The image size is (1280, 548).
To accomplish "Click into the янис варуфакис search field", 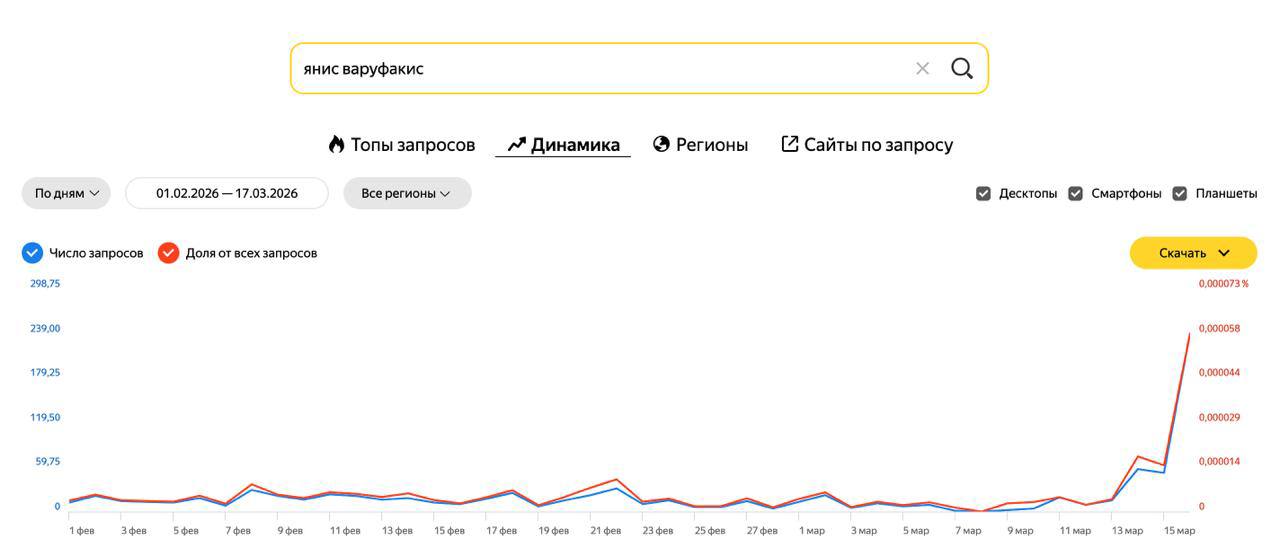I will (600, 68).
